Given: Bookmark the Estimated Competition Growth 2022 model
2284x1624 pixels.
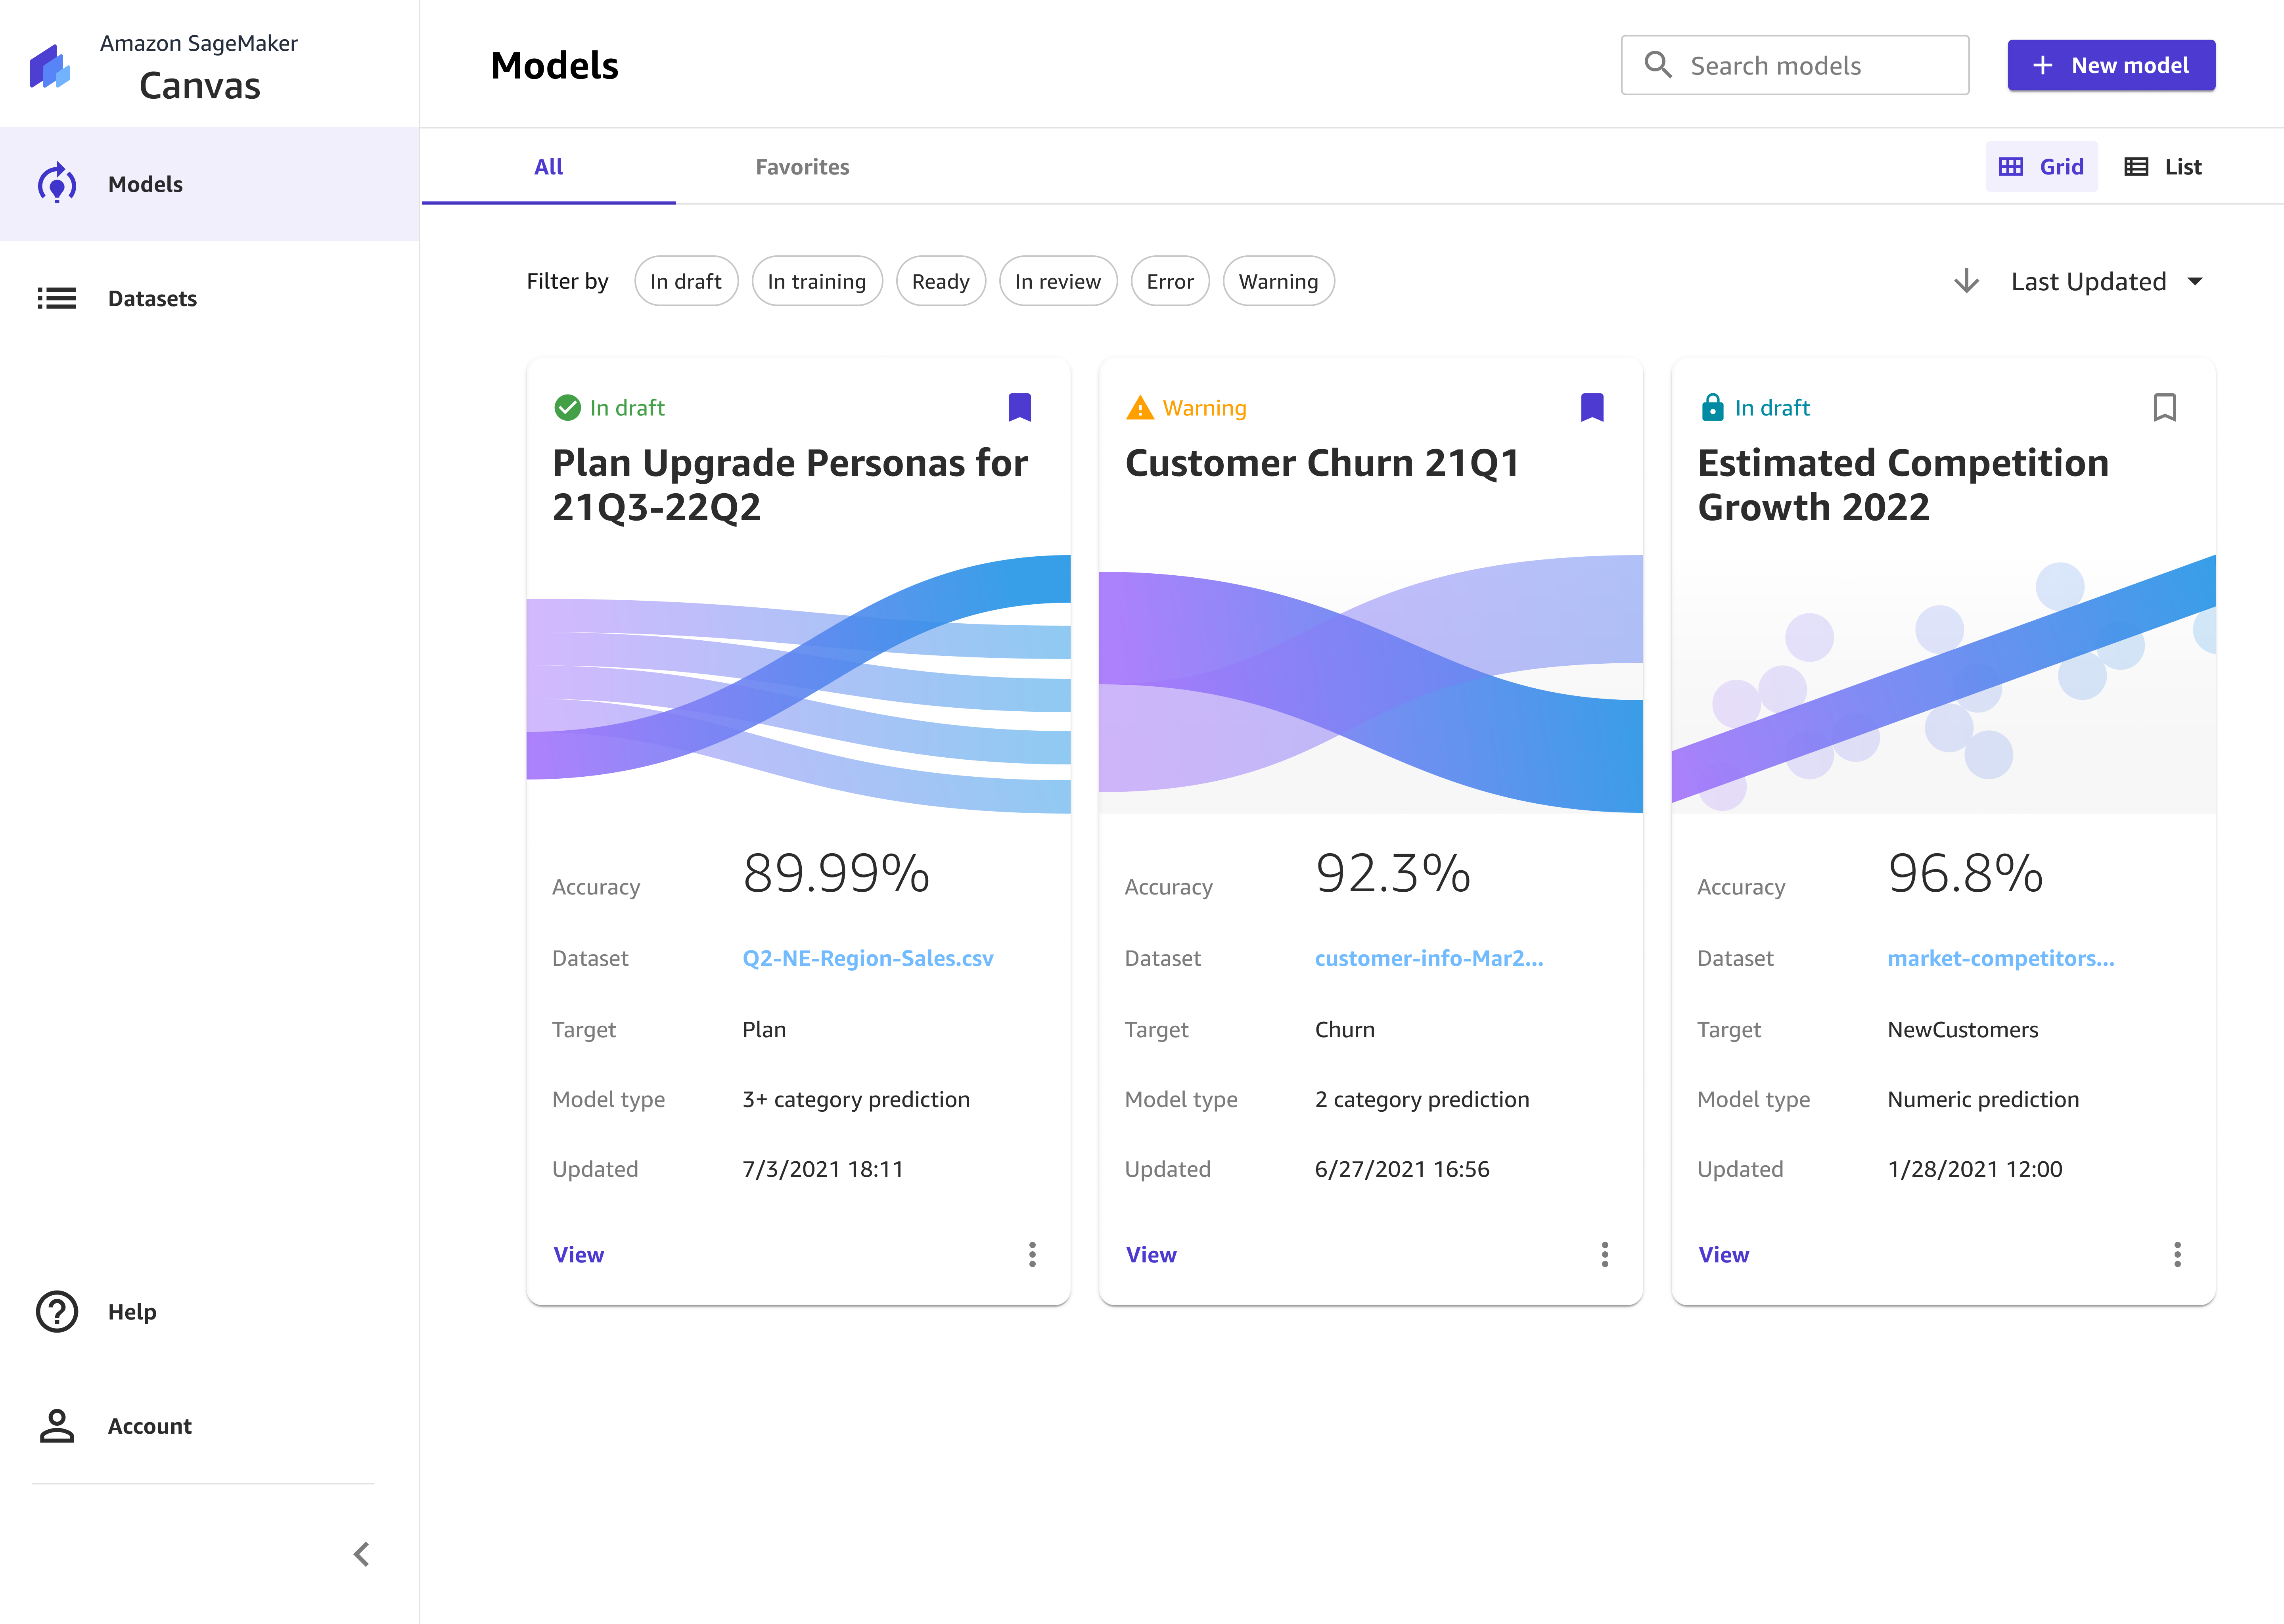Looking at the screenshot, I should pyautogui.click(x=2164, y=407).
